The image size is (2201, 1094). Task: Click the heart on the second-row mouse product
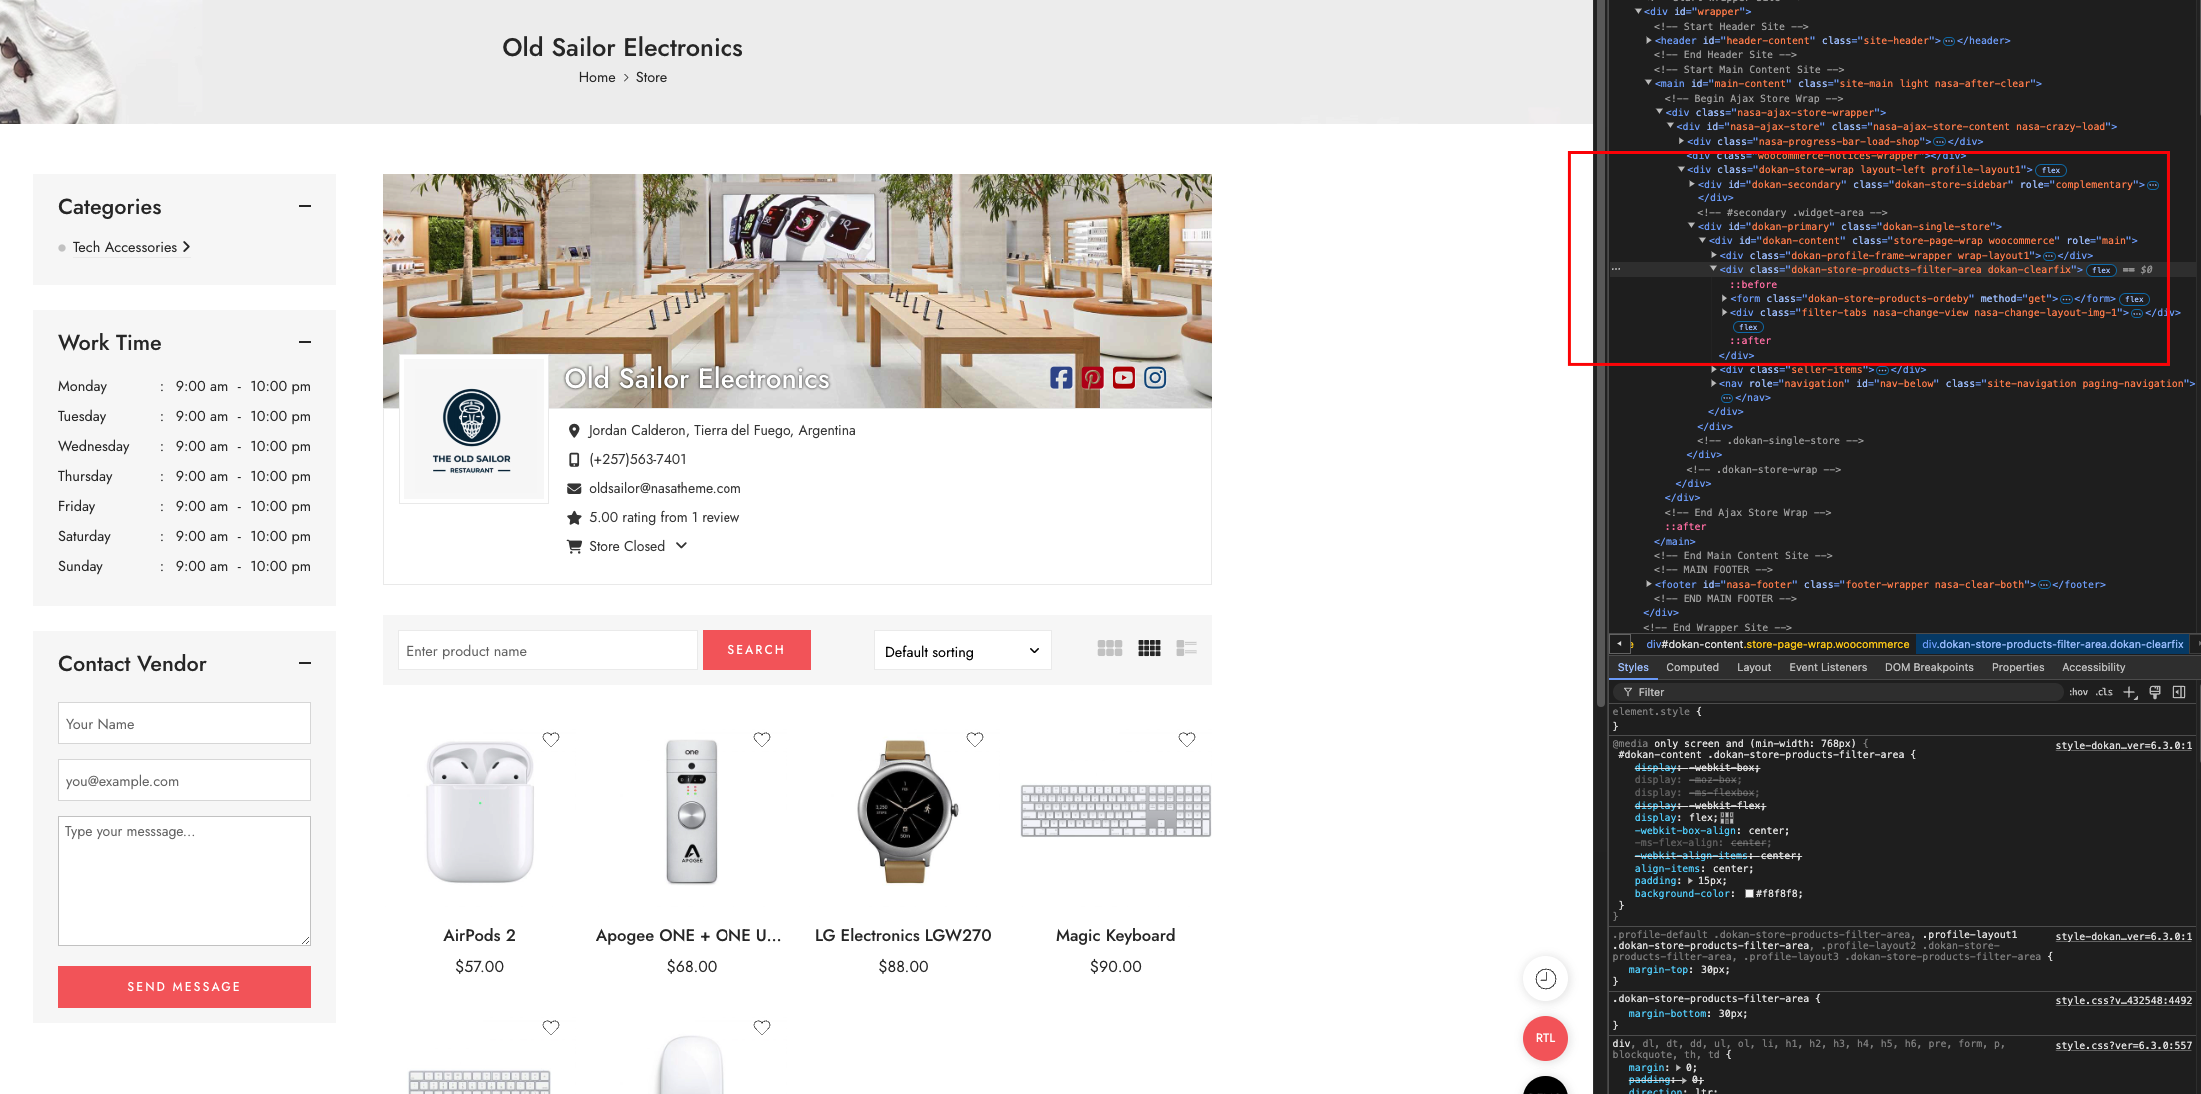coord(762,1027)
